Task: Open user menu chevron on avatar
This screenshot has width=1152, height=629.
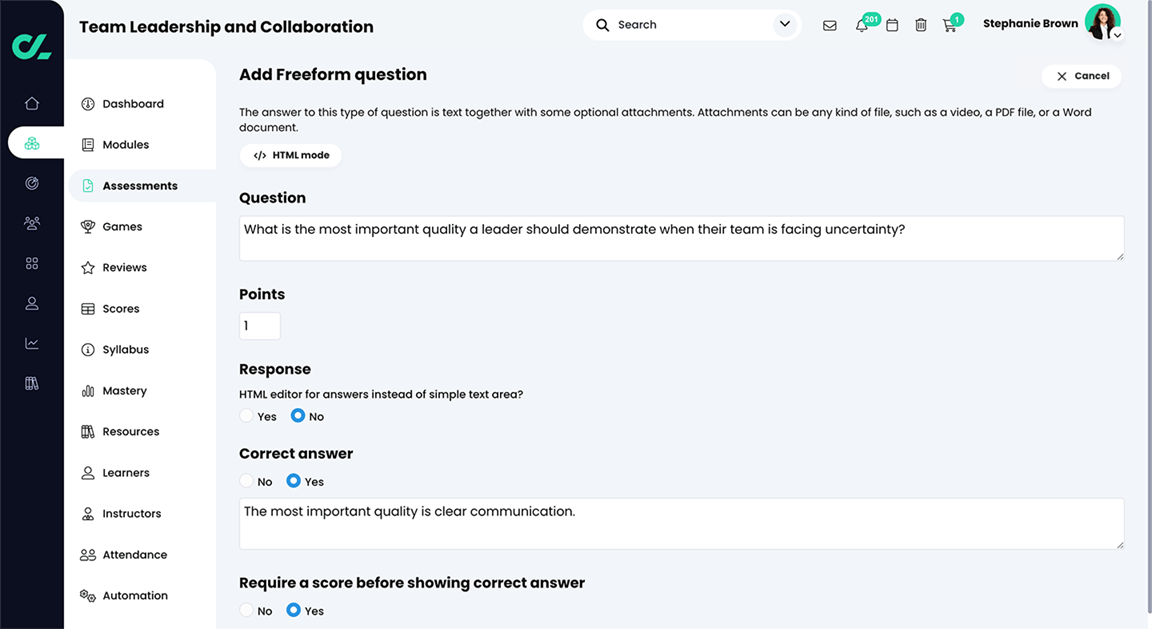Action: click(x=1117, y=36)
